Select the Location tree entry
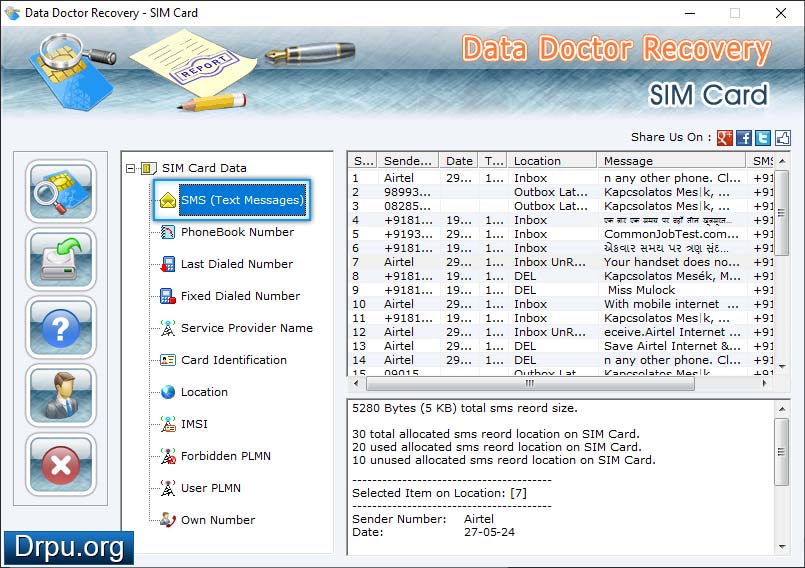The width and height of the screenshot is (805, 568). click(x=204, y=392)
